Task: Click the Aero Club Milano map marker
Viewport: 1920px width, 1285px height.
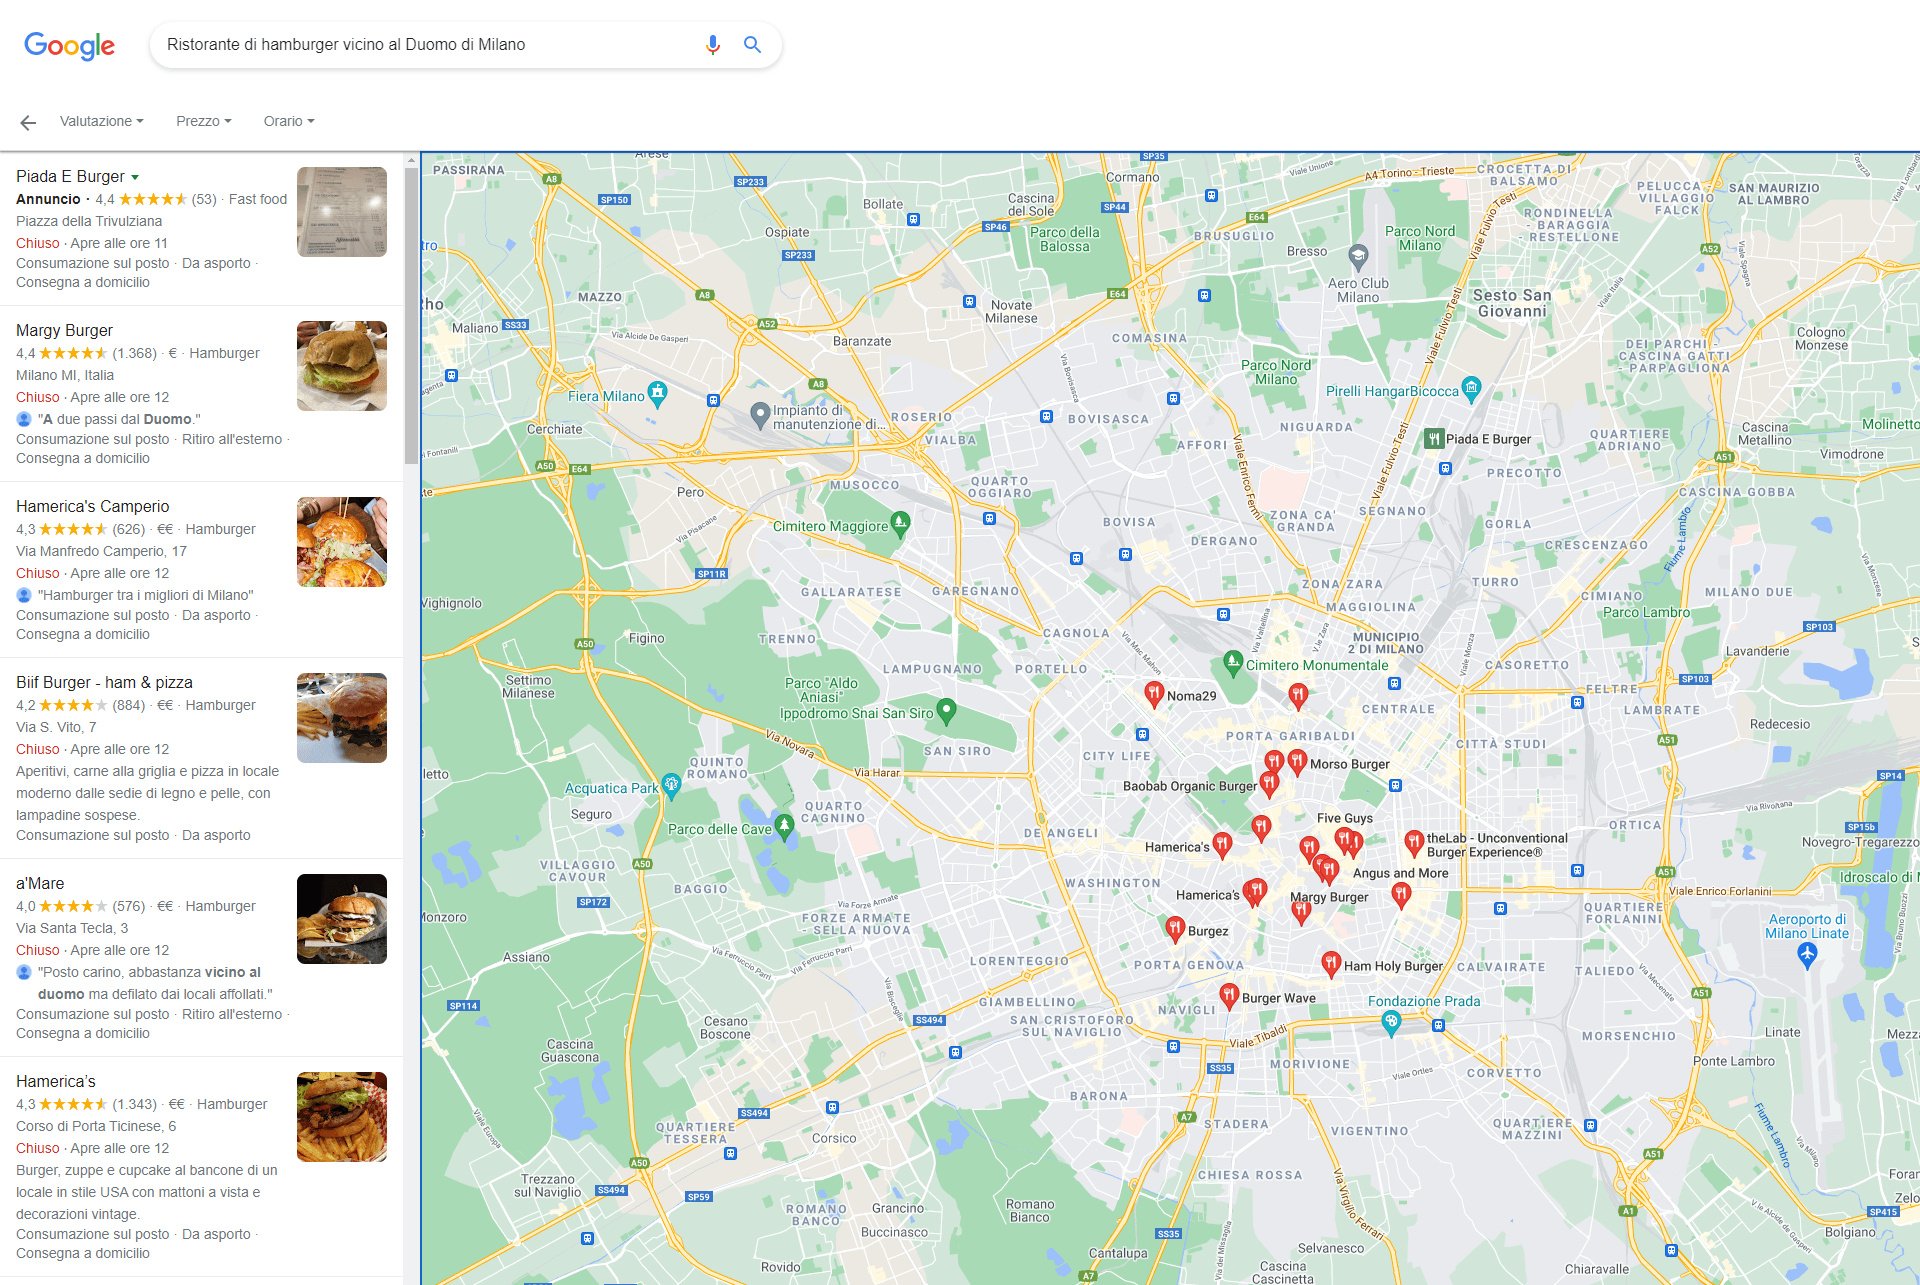Action: (x=1358, y=257)
